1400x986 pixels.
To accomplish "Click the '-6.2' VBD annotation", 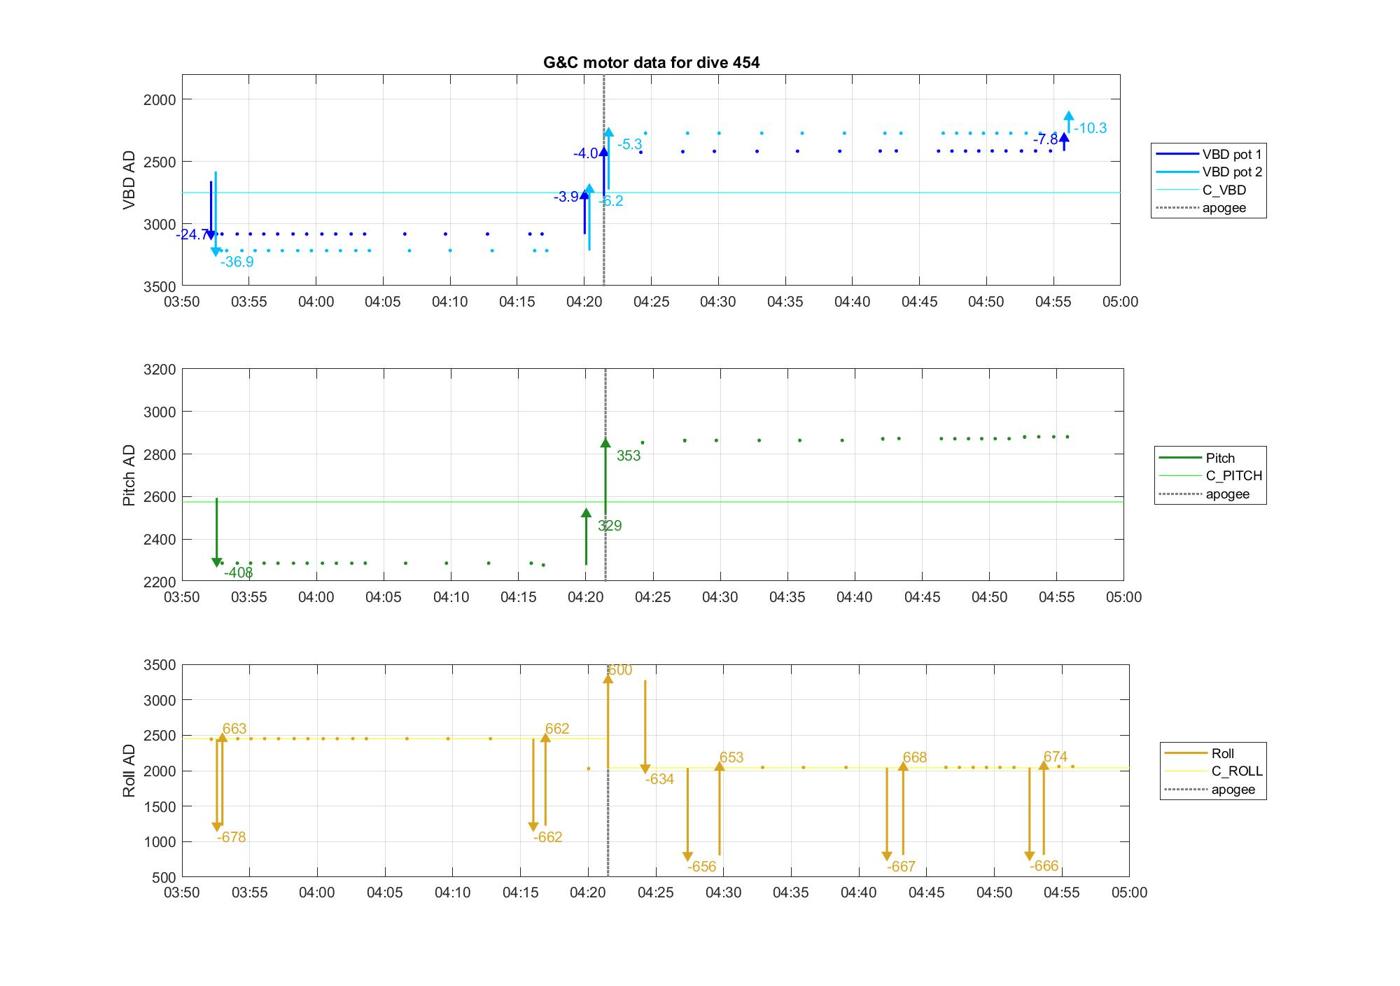I will click(x=611, y=201).
